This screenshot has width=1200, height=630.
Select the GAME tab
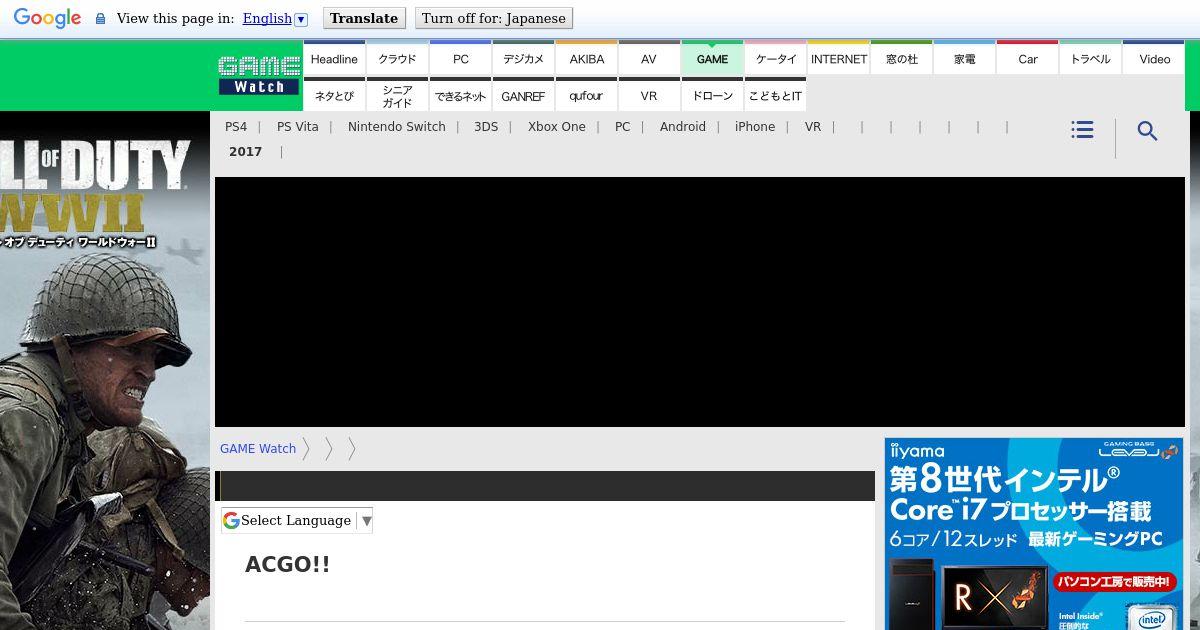coord(712,58)
